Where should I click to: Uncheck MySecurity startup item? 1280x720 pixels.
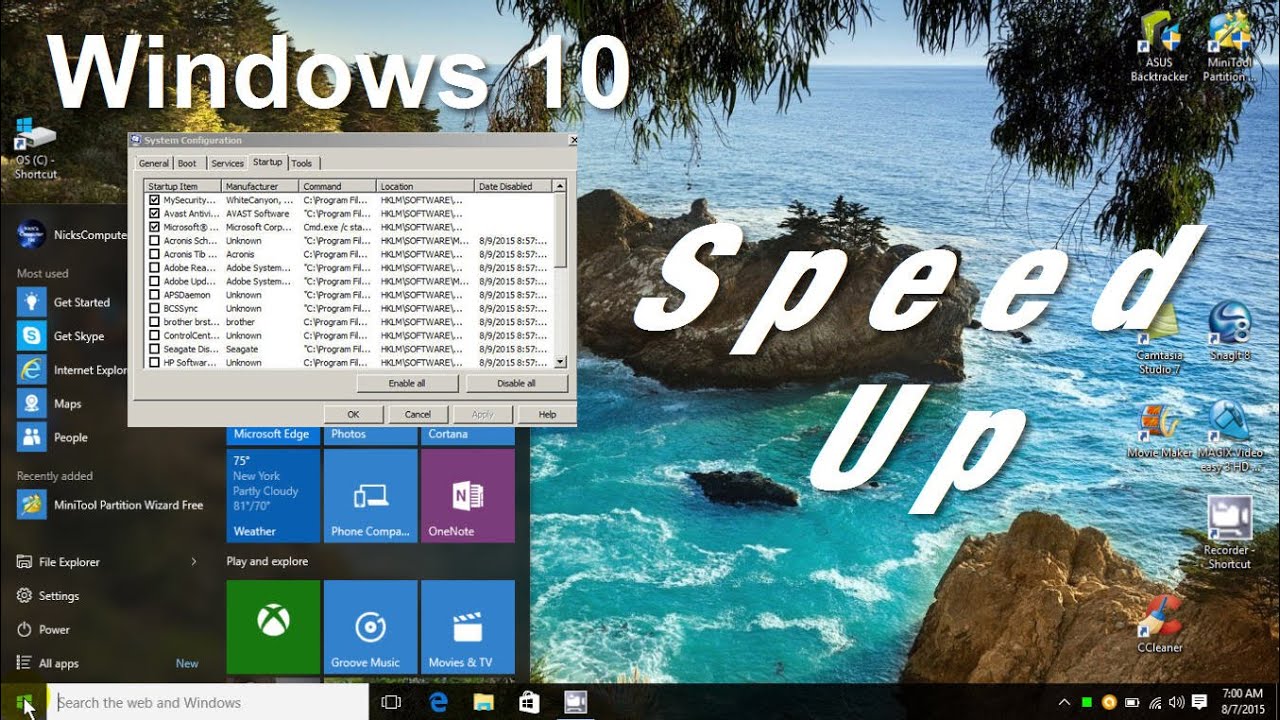tap(154, 200)
